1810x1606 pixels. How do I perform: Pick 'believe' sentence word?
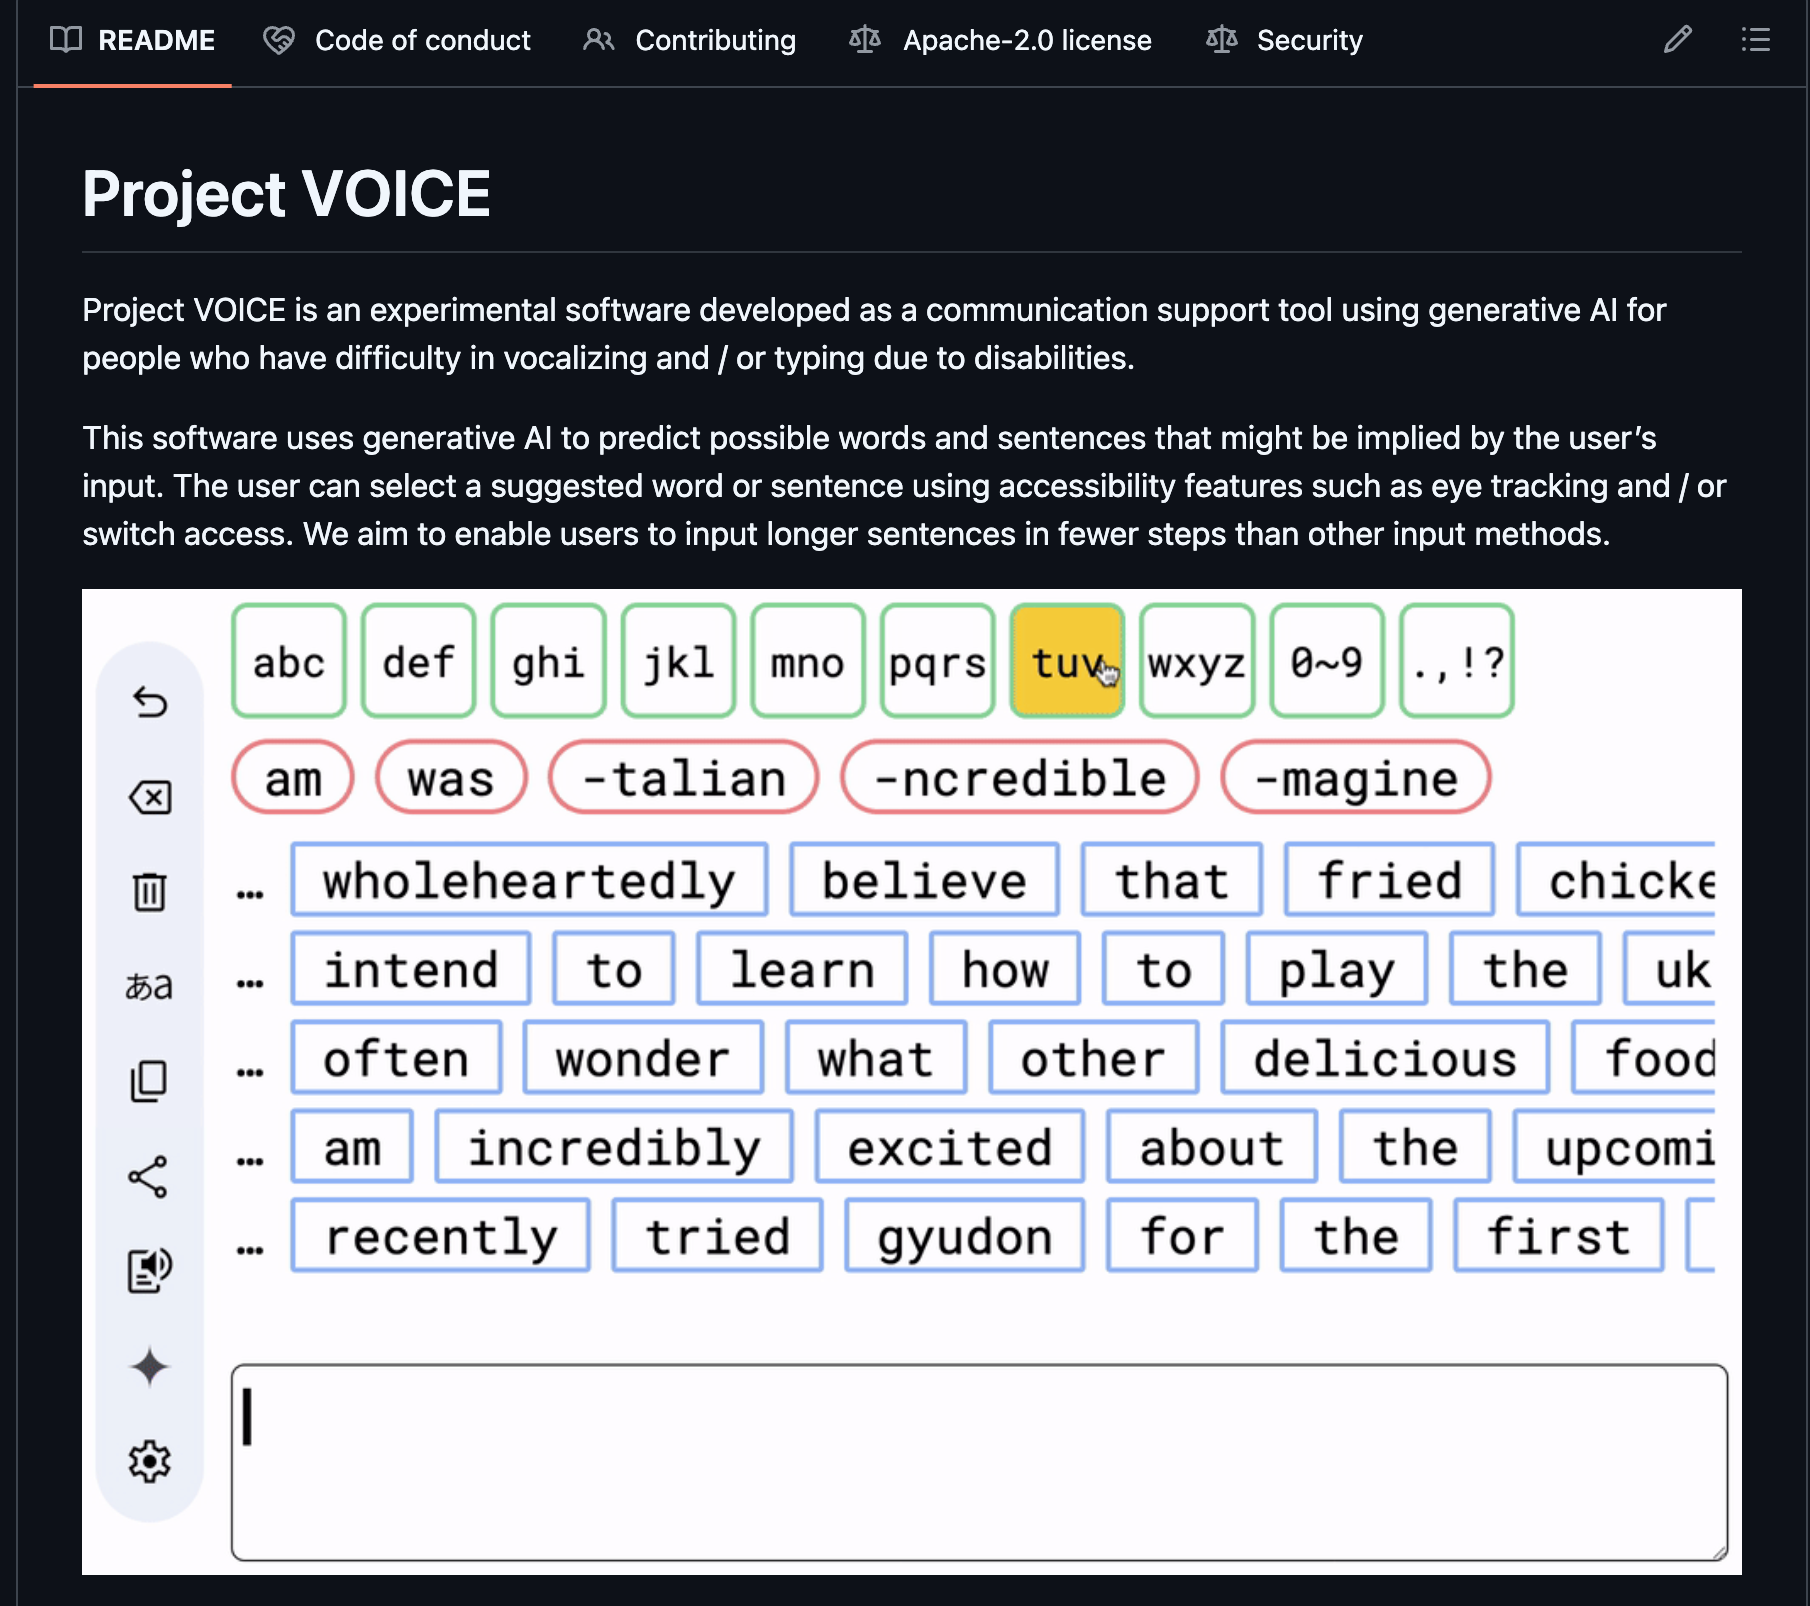pos(924,880)
